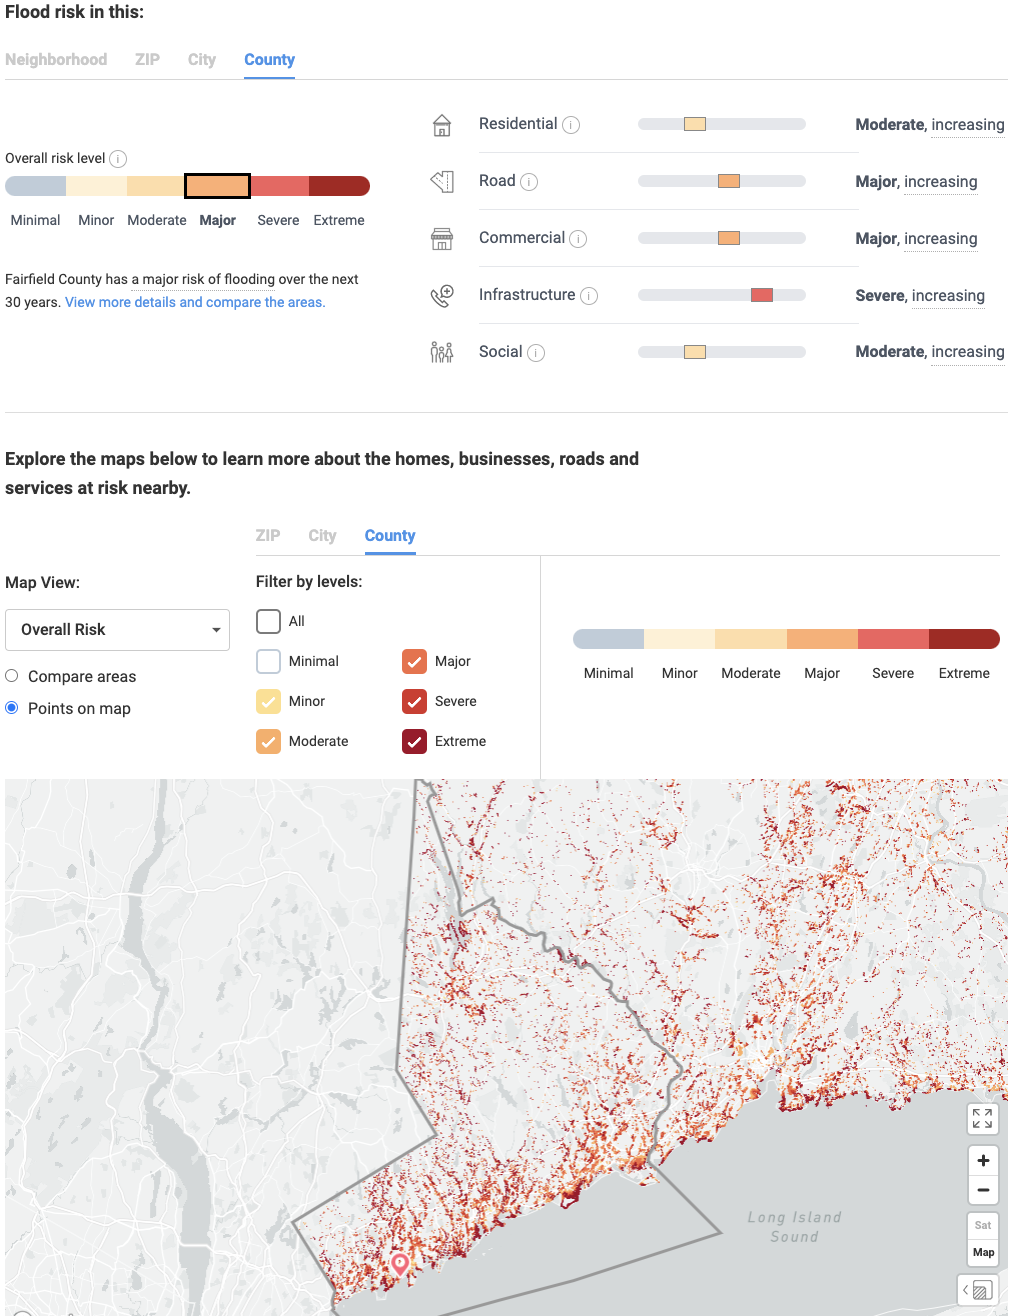This screenshot has height=1316, width=1010.
Task: Click the Road sign icon
Action: pos(441,182)
